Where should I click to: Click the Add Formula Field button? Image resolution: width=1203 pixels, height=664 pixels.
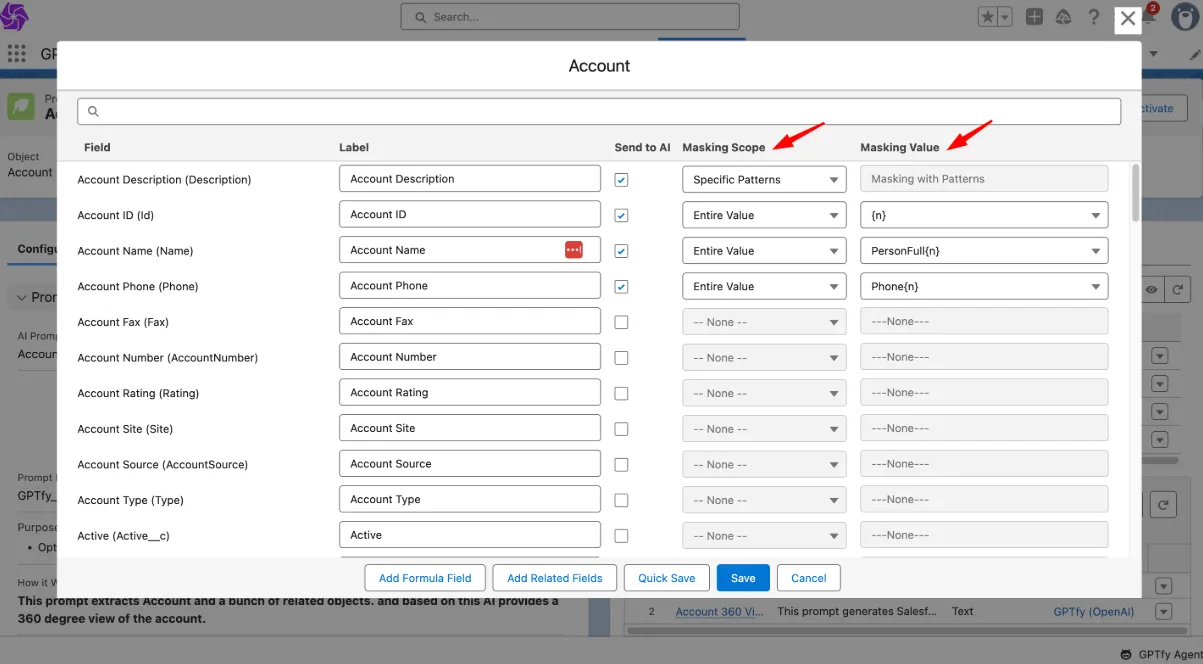424,577
